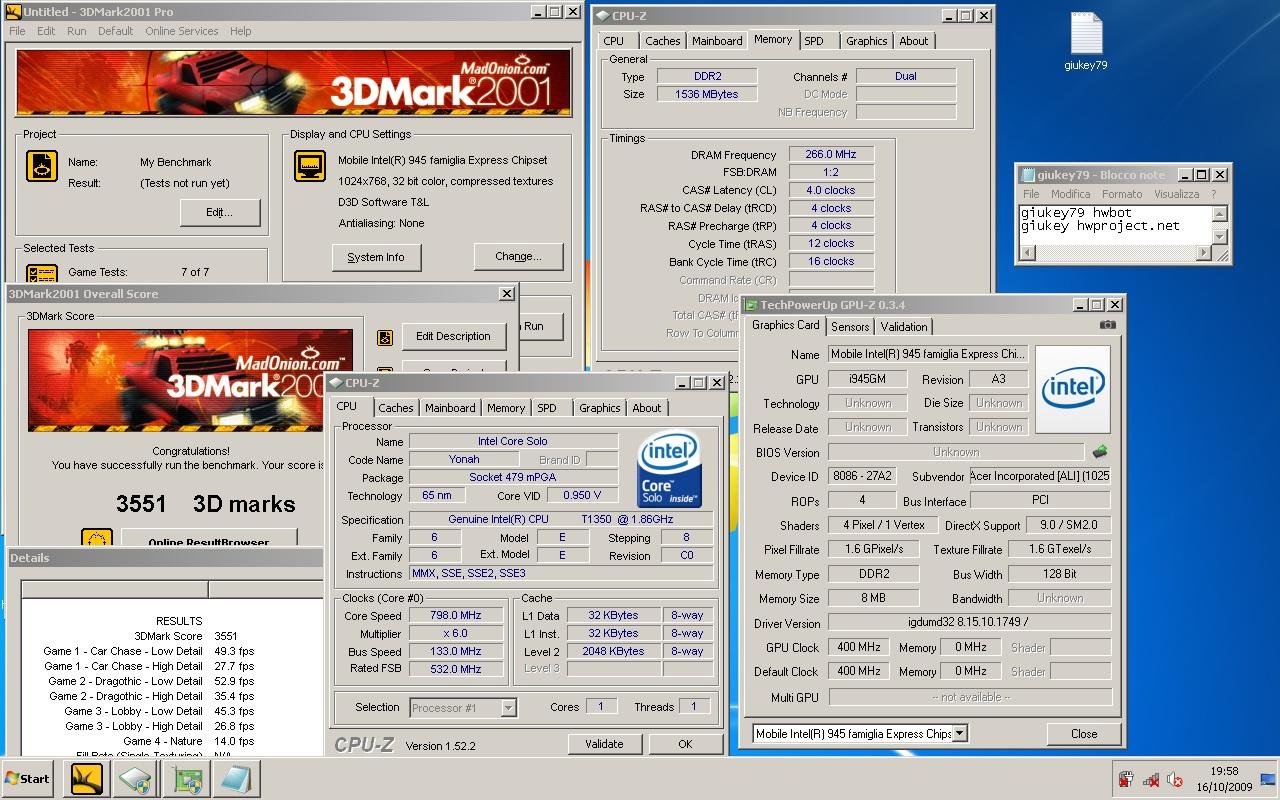Click the Notepad scrollbar up arrow
This screenshot has width=1280, height=800.
[x=1219, y=213]
